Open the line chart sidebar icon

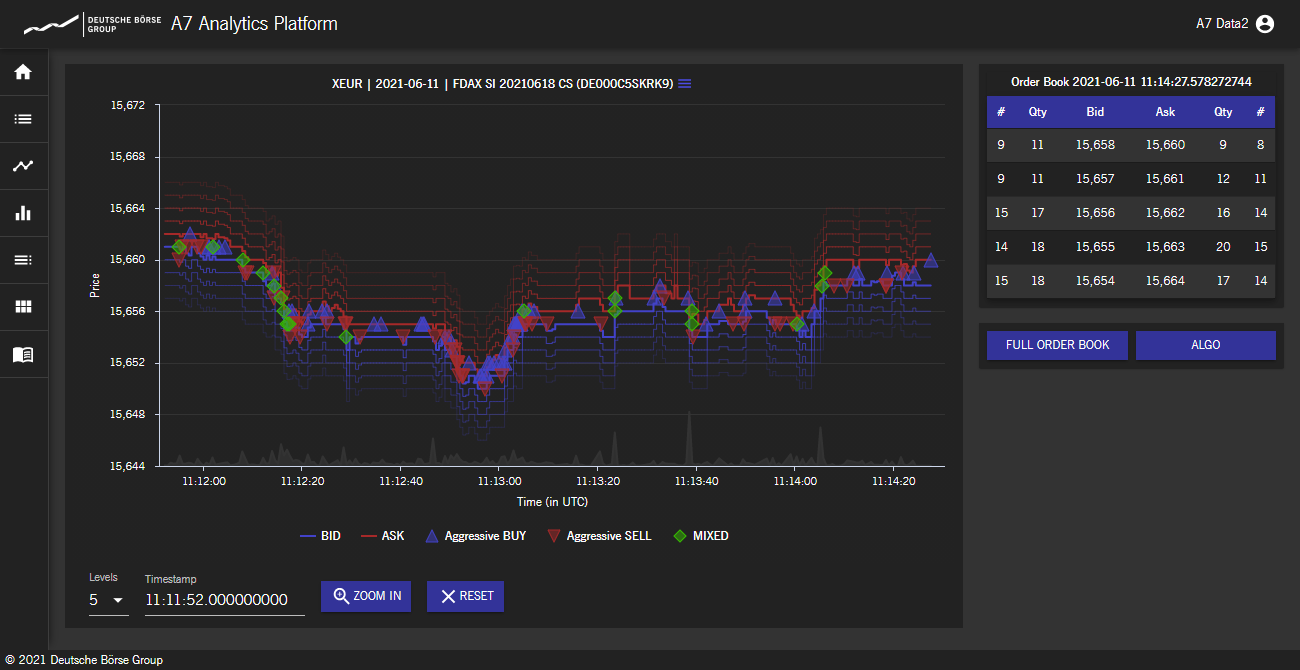click(x=23, y=166)
